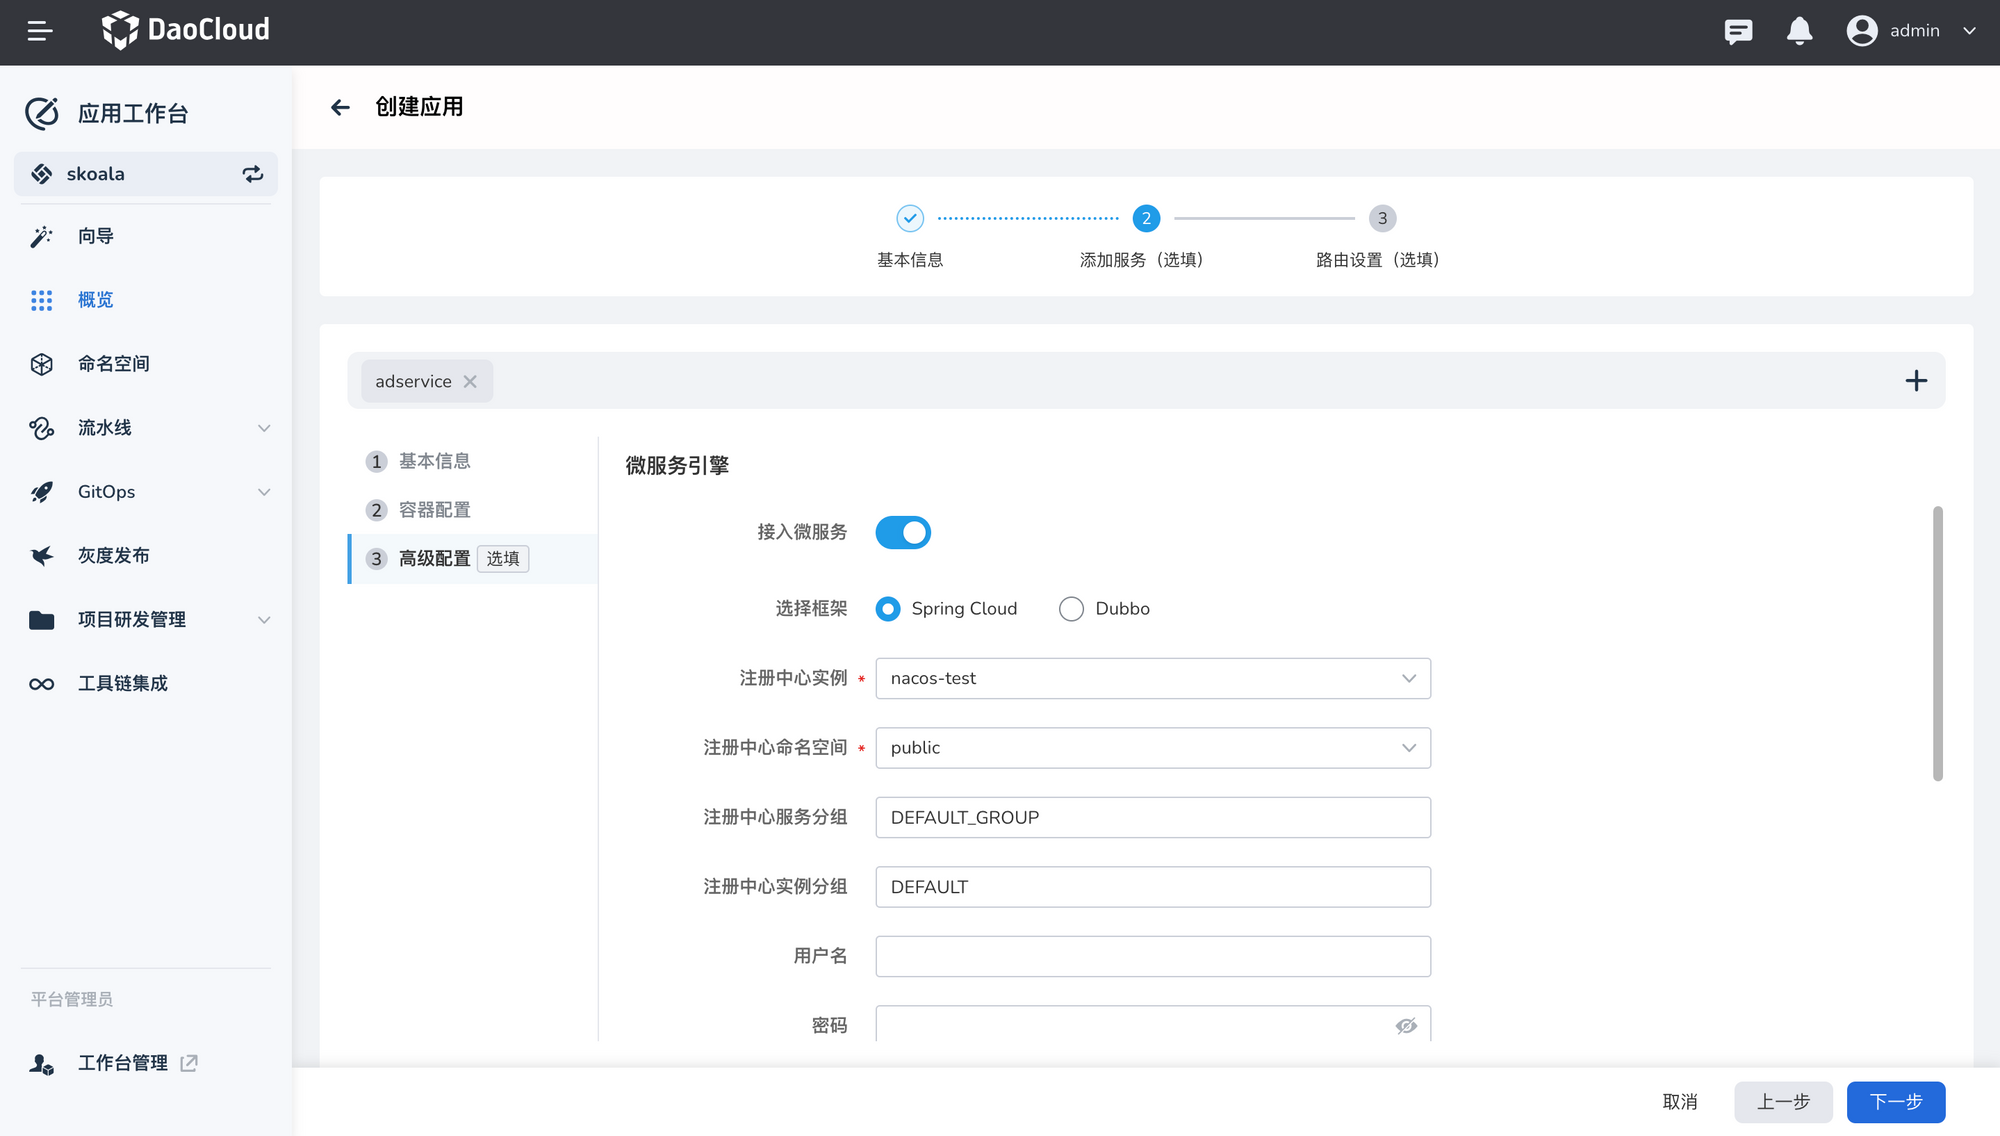This screenshot has width=2000, height=1136.
Task: Click step 2 添加服务 circle
Action: [1146, 218]
